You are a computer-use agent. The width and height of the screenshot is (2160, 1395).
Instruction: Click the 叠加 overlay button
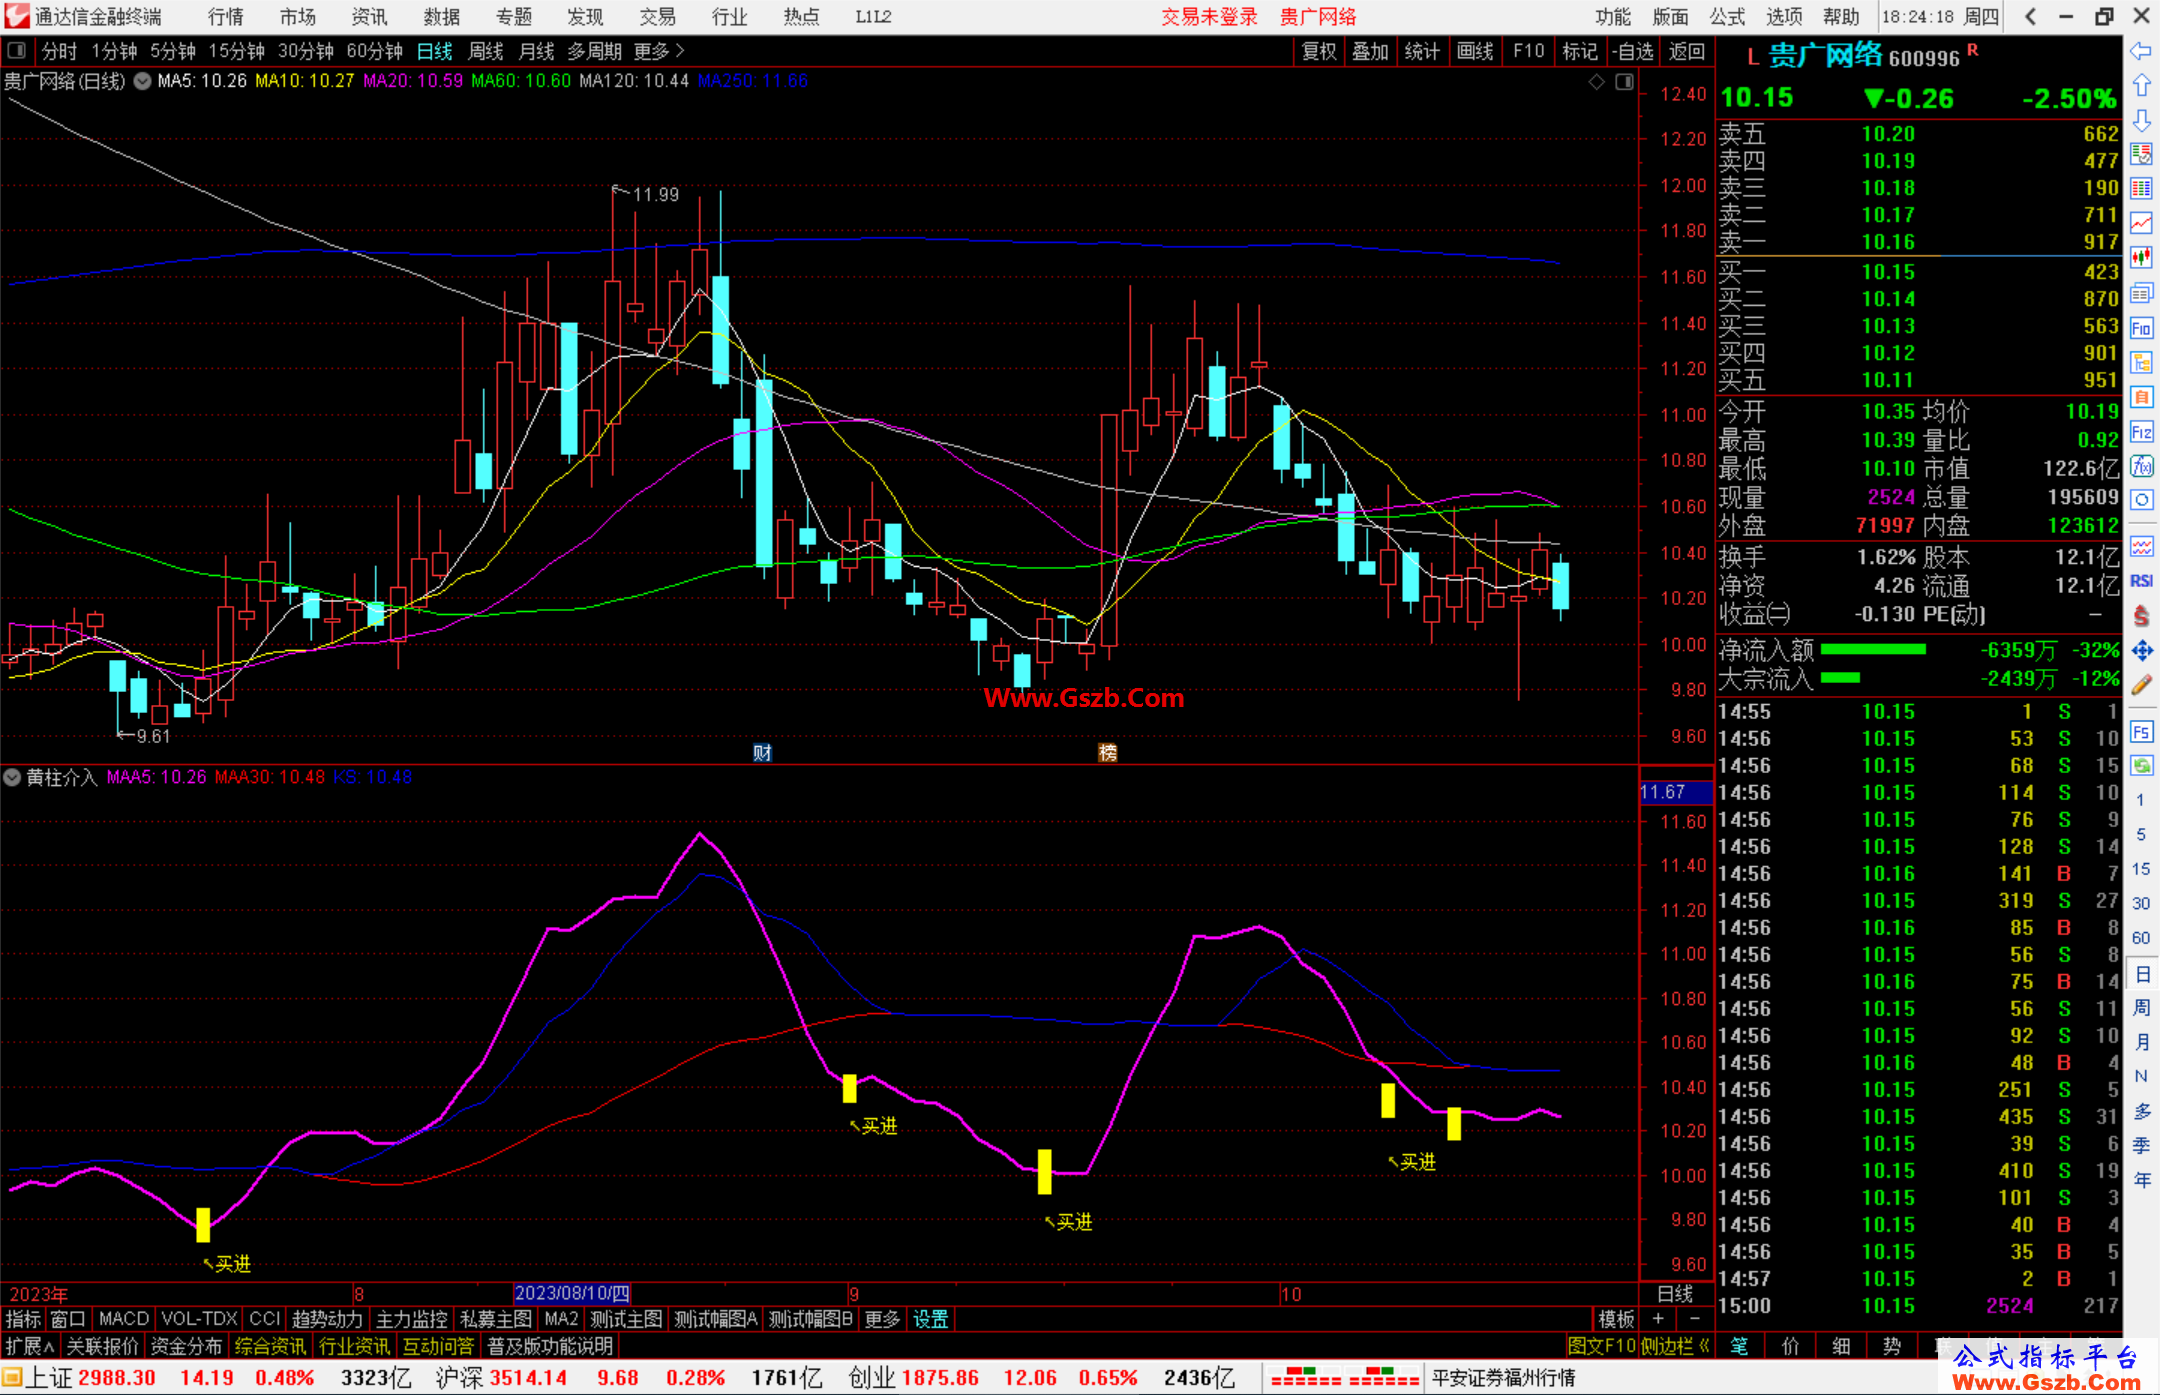[1371, 50]
